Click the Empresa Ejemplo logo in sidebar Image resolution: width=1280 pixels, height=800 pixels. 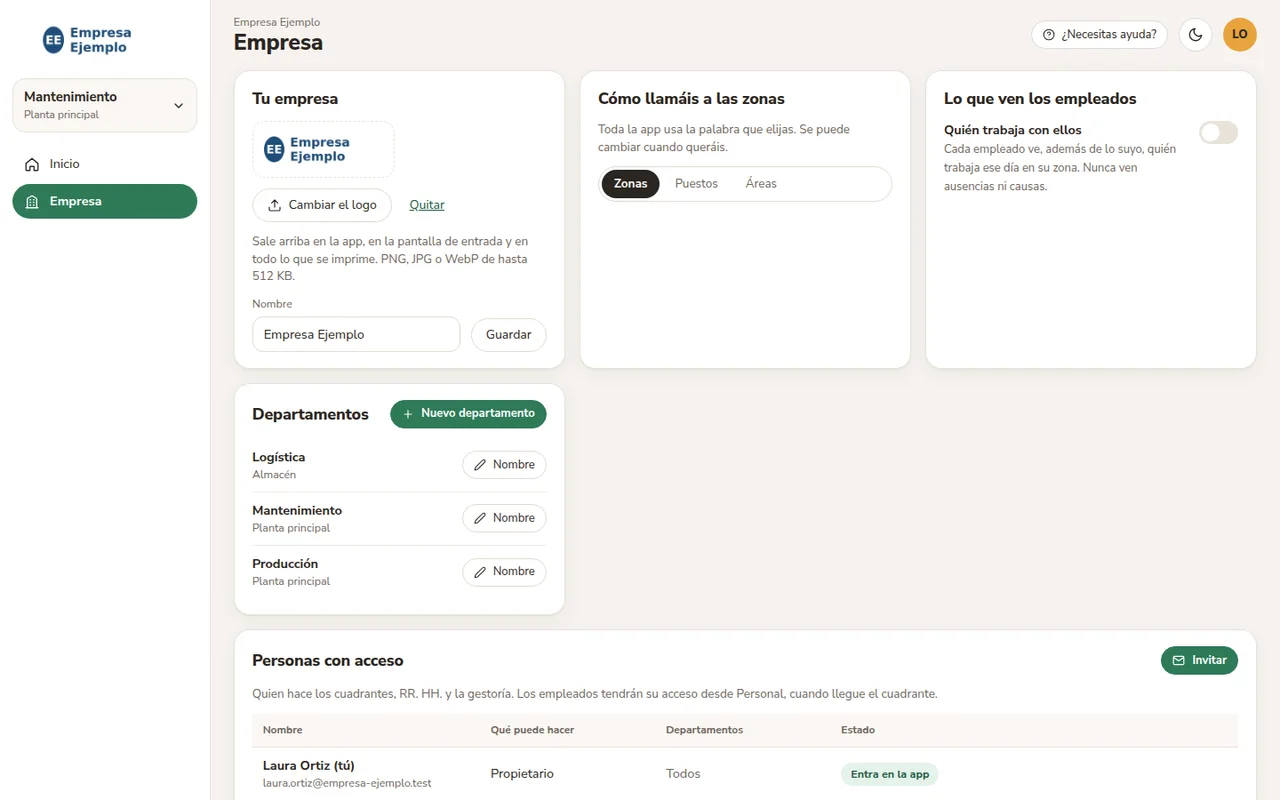coord(87,40)
